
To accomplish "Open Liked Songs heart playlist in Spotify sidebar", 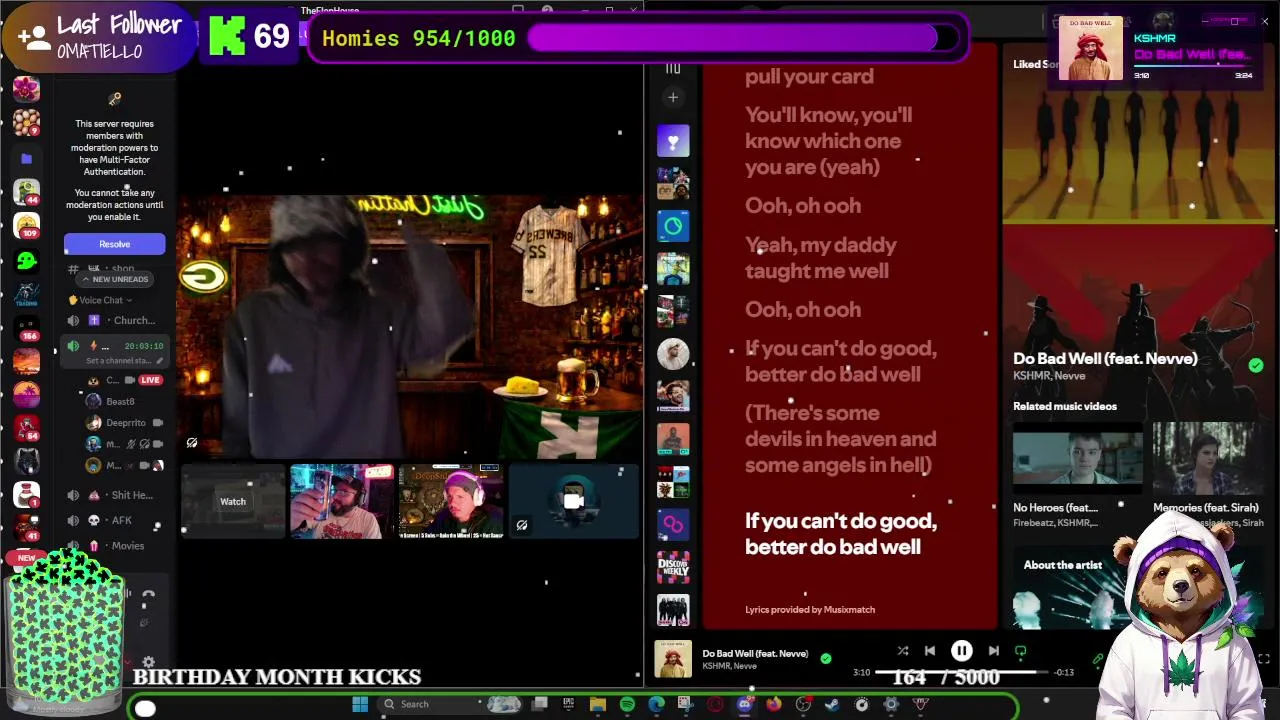I will click(x=673, y=141).
